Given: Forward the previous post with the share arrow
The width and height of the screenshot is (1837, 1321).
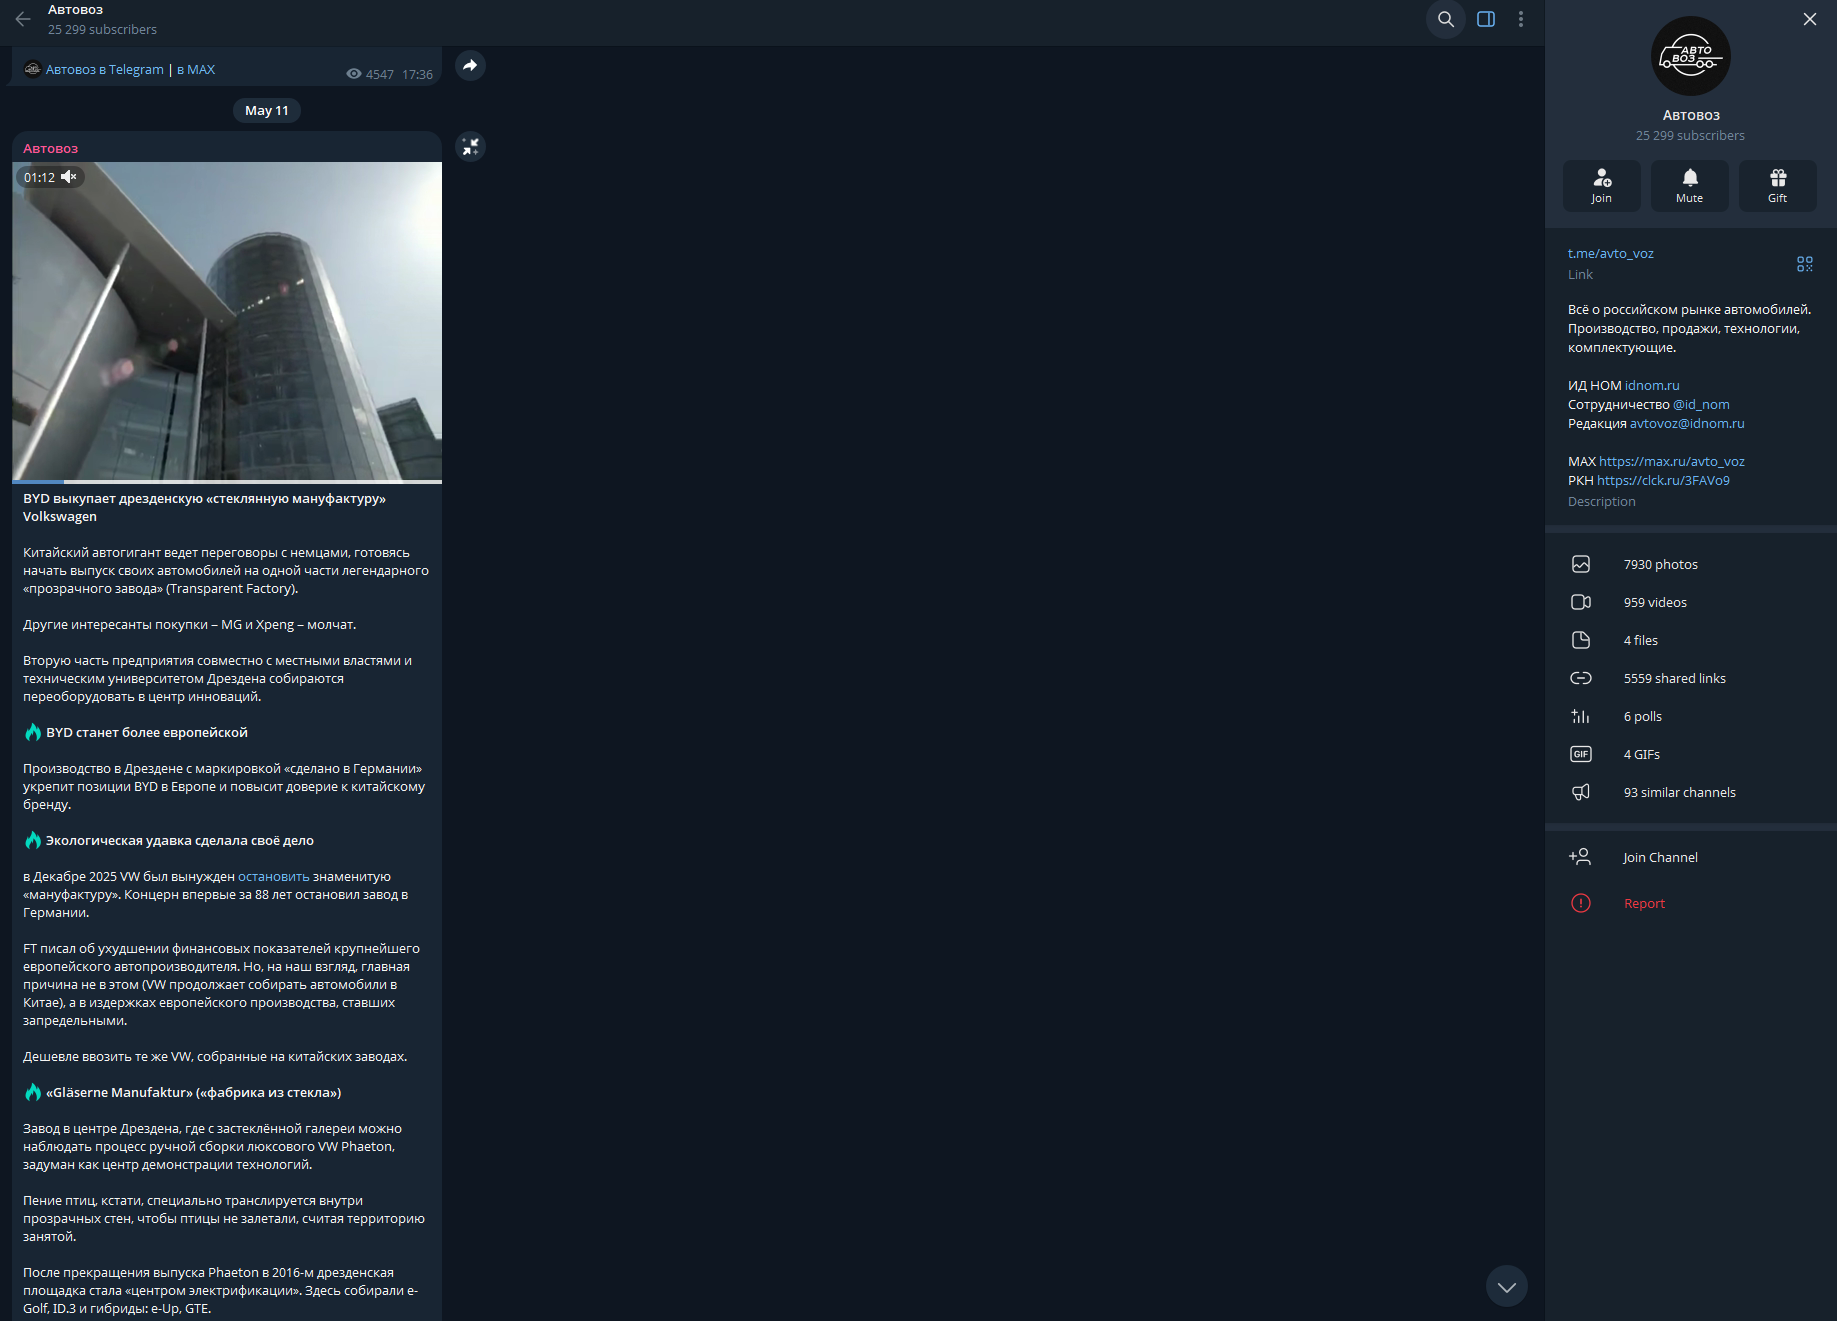Looking at the screenshot, I should coord(470,65).
